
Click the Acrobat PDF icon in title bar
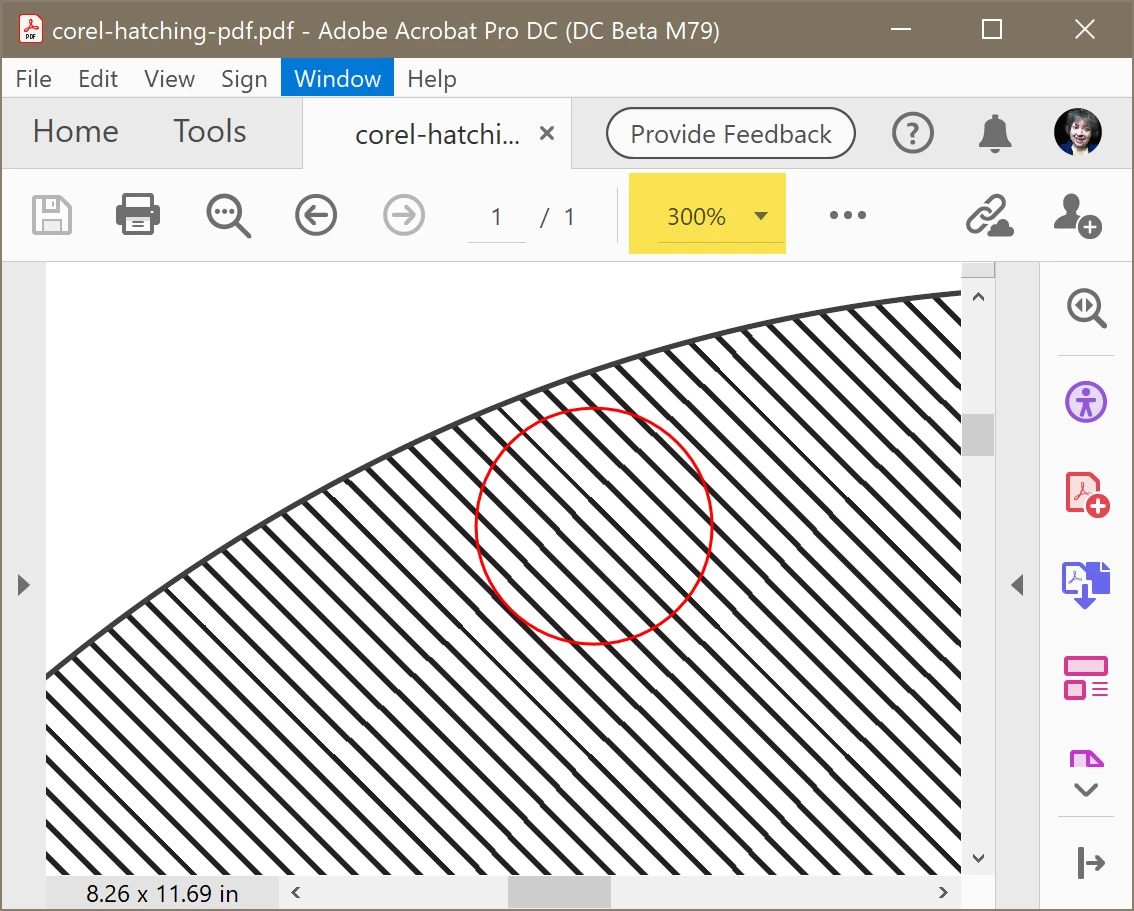30,30
